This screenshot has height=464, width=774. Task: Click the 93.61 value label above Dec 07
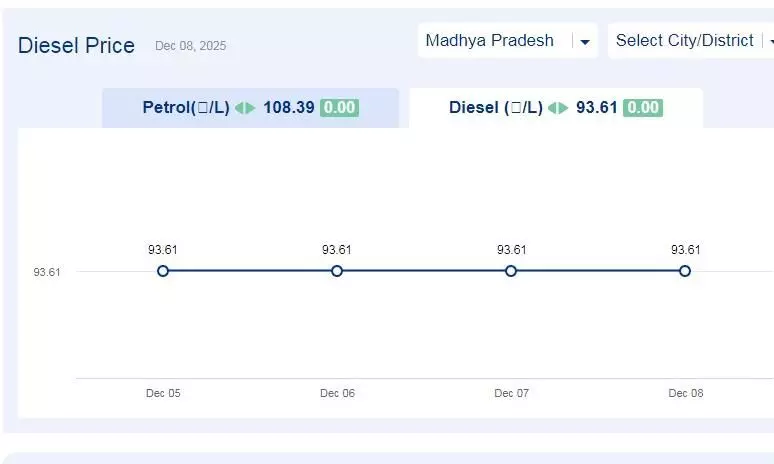coord(511,250)
